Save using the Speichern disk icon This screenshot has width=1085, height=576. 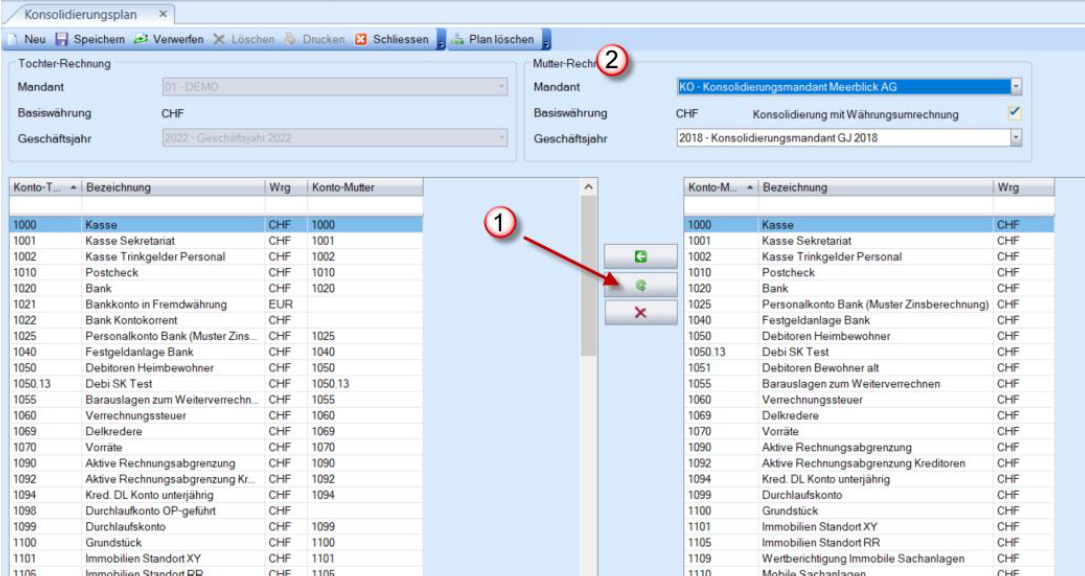(62, 40)
